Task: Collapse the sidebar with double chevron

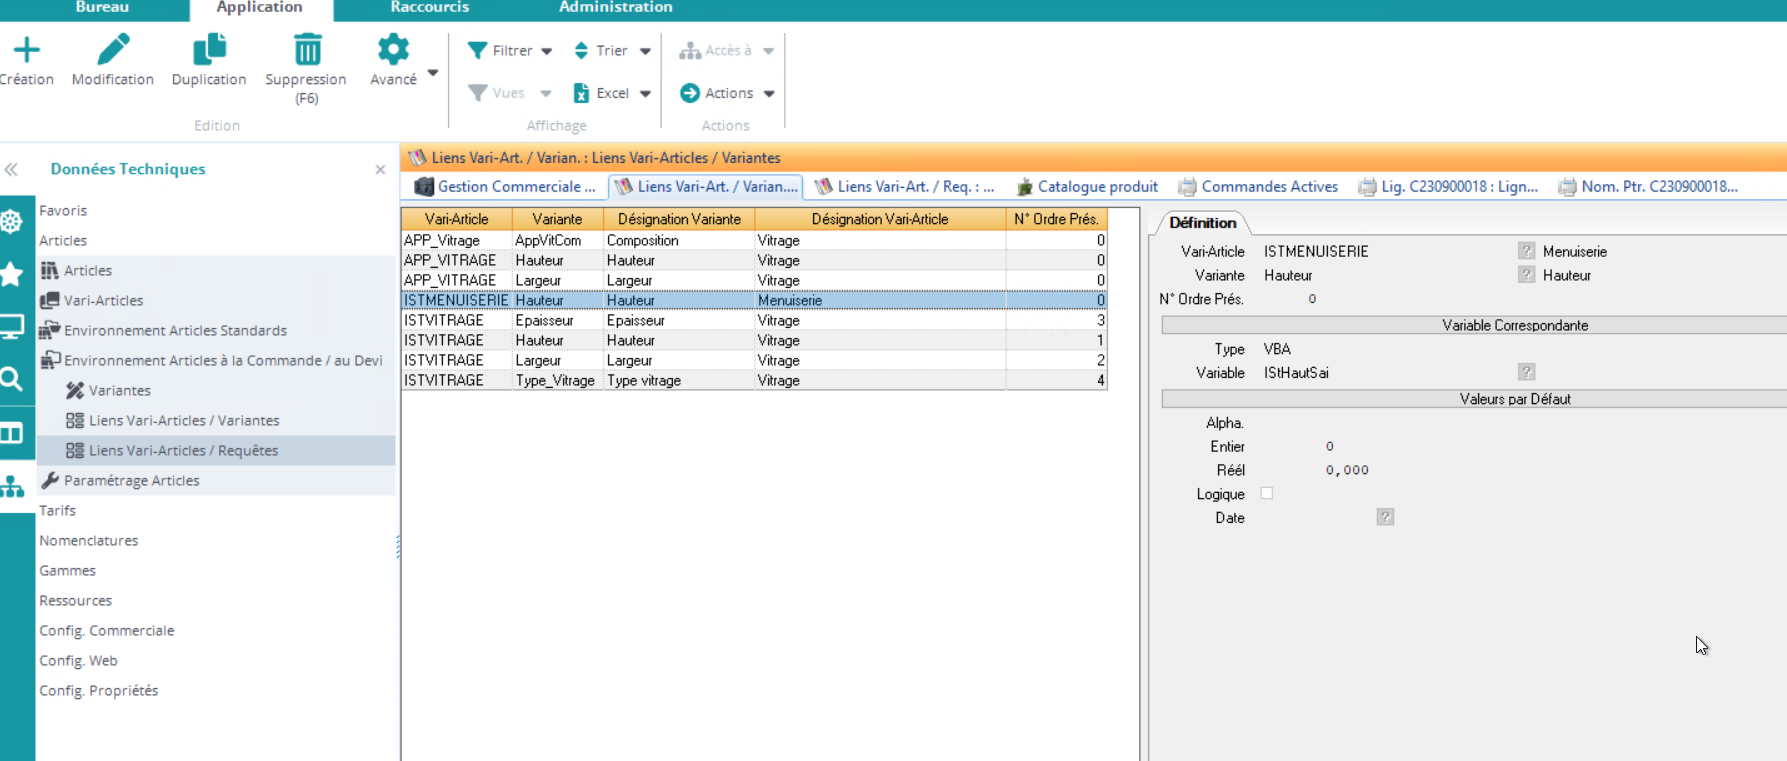Action: (x=12, y=170)
